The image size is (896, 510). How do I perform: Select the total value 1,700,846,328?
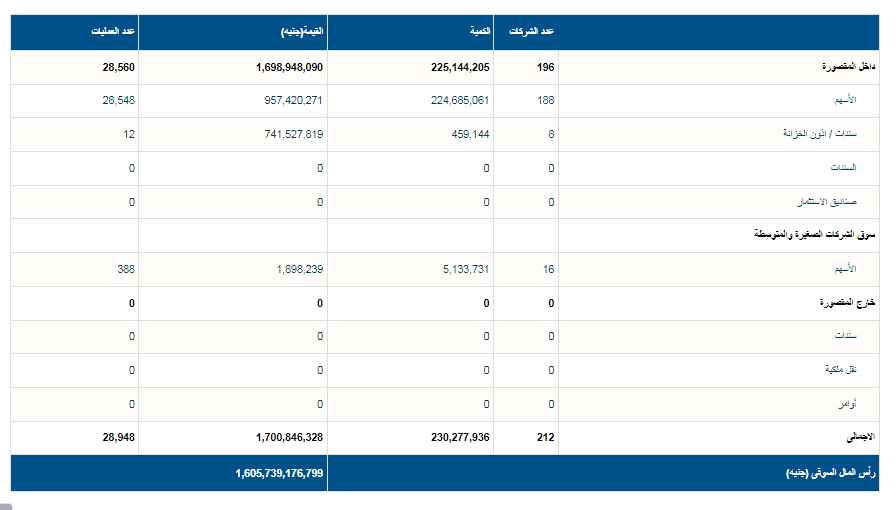282,437
